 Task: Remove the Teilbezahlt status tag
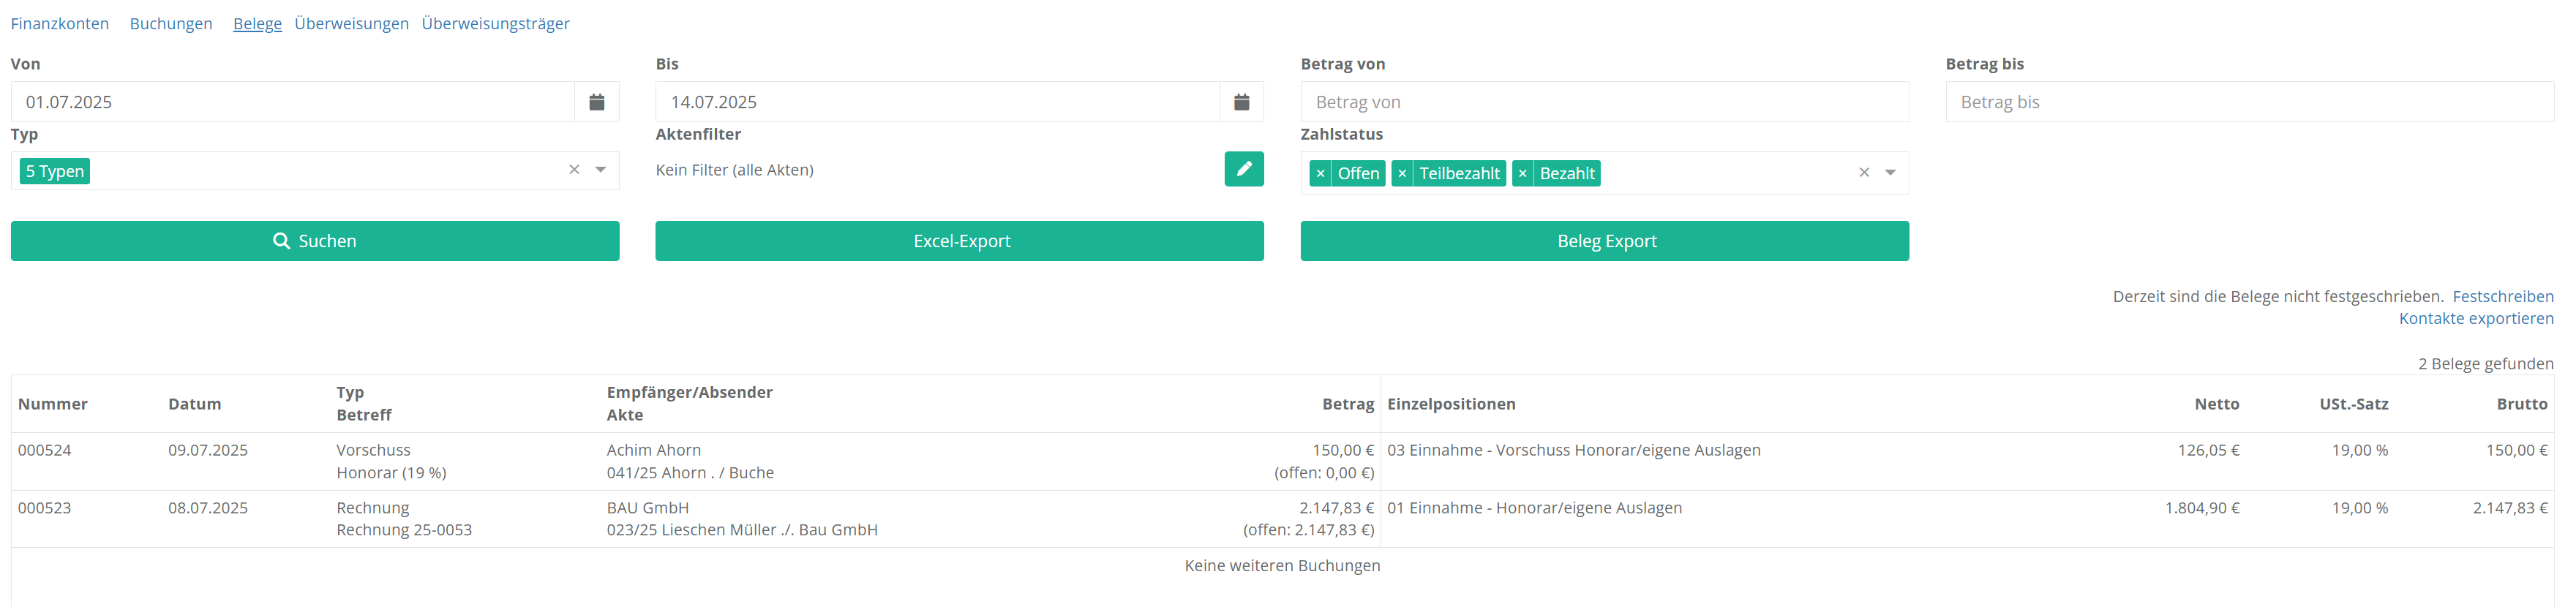(1402, 174)
